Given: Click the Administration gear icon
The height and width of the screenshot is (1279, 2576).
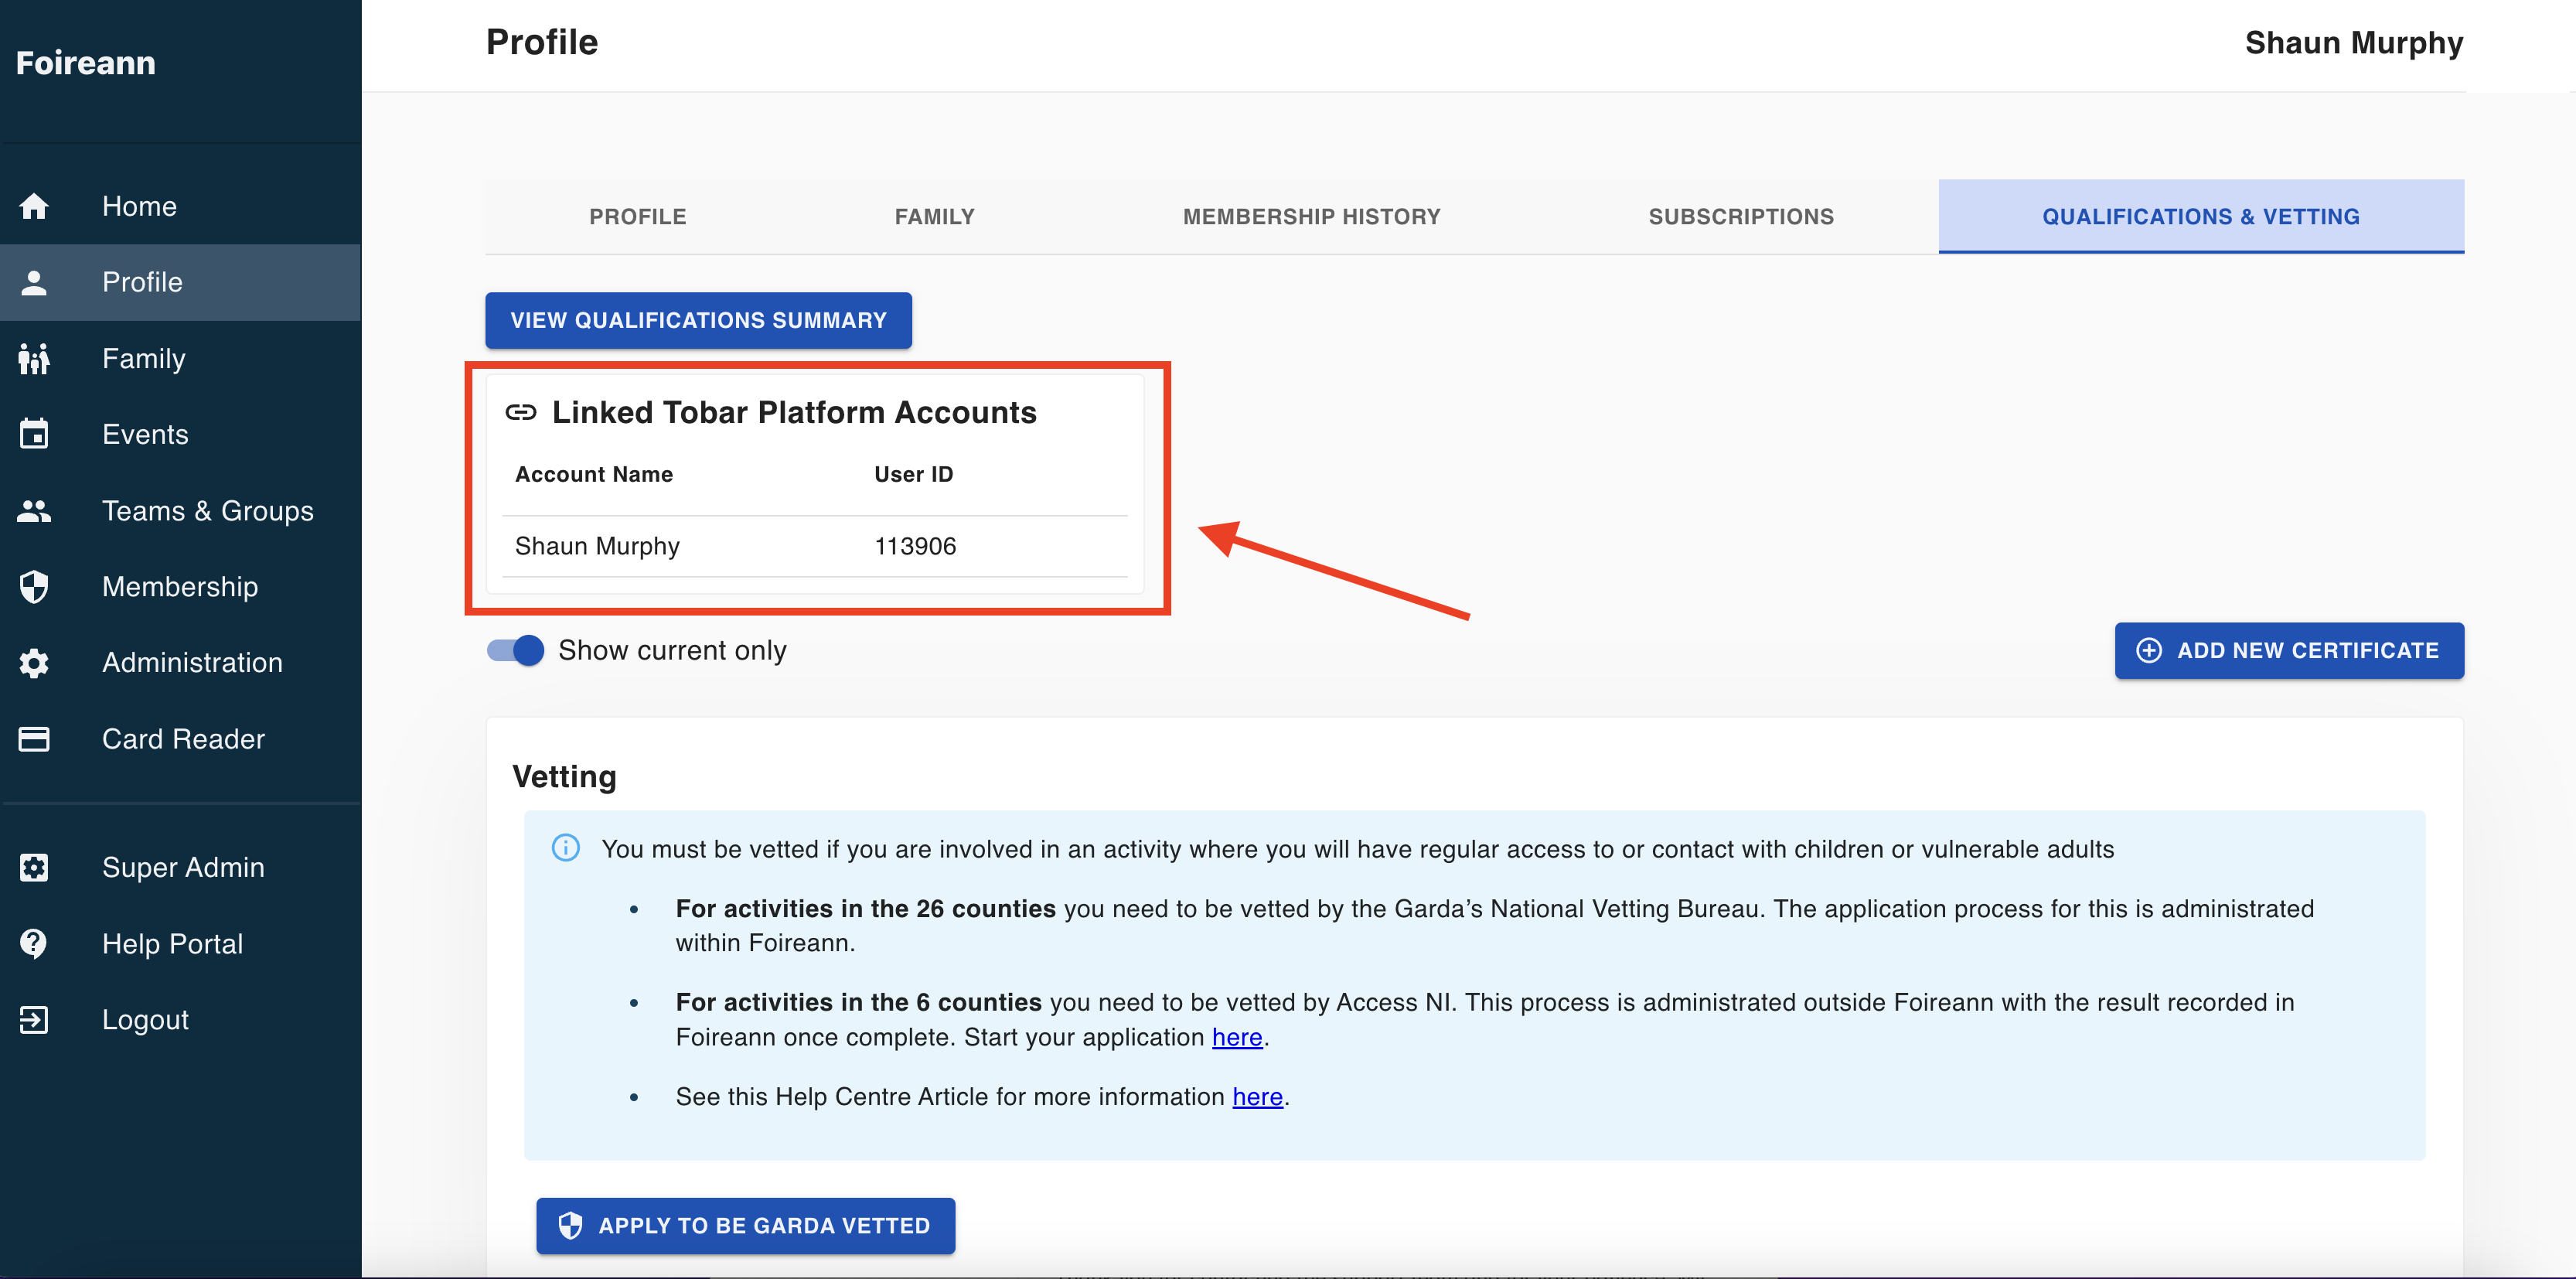Looking at the screenshot, I should [x=34, y=663].
